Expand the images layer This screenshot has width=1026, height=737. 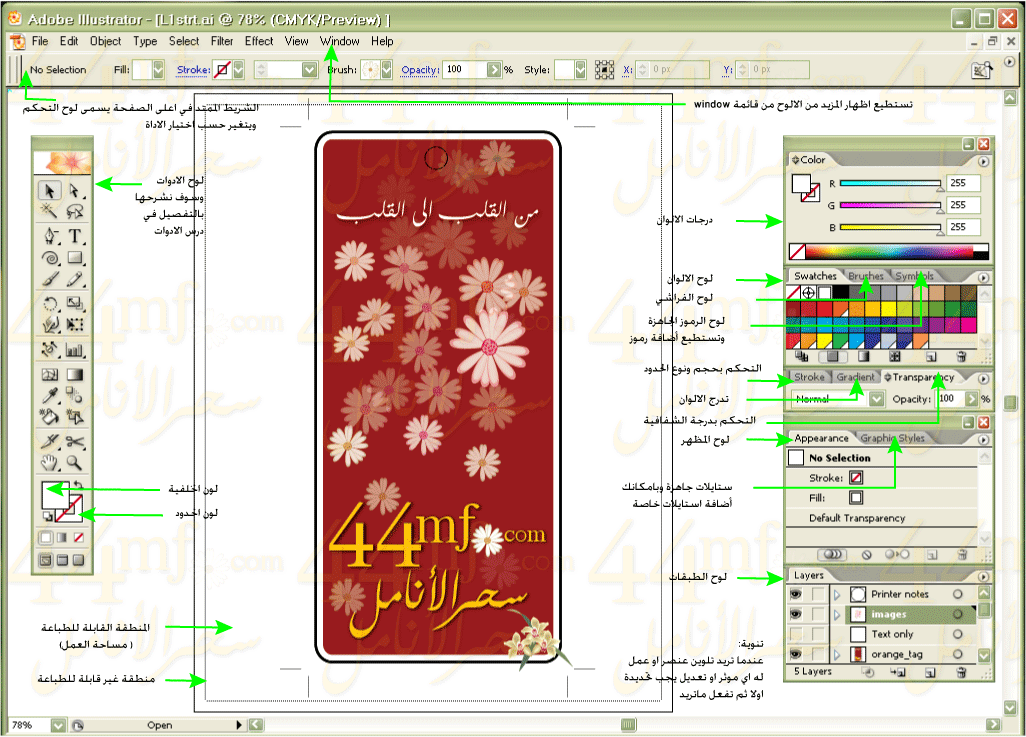836,615
